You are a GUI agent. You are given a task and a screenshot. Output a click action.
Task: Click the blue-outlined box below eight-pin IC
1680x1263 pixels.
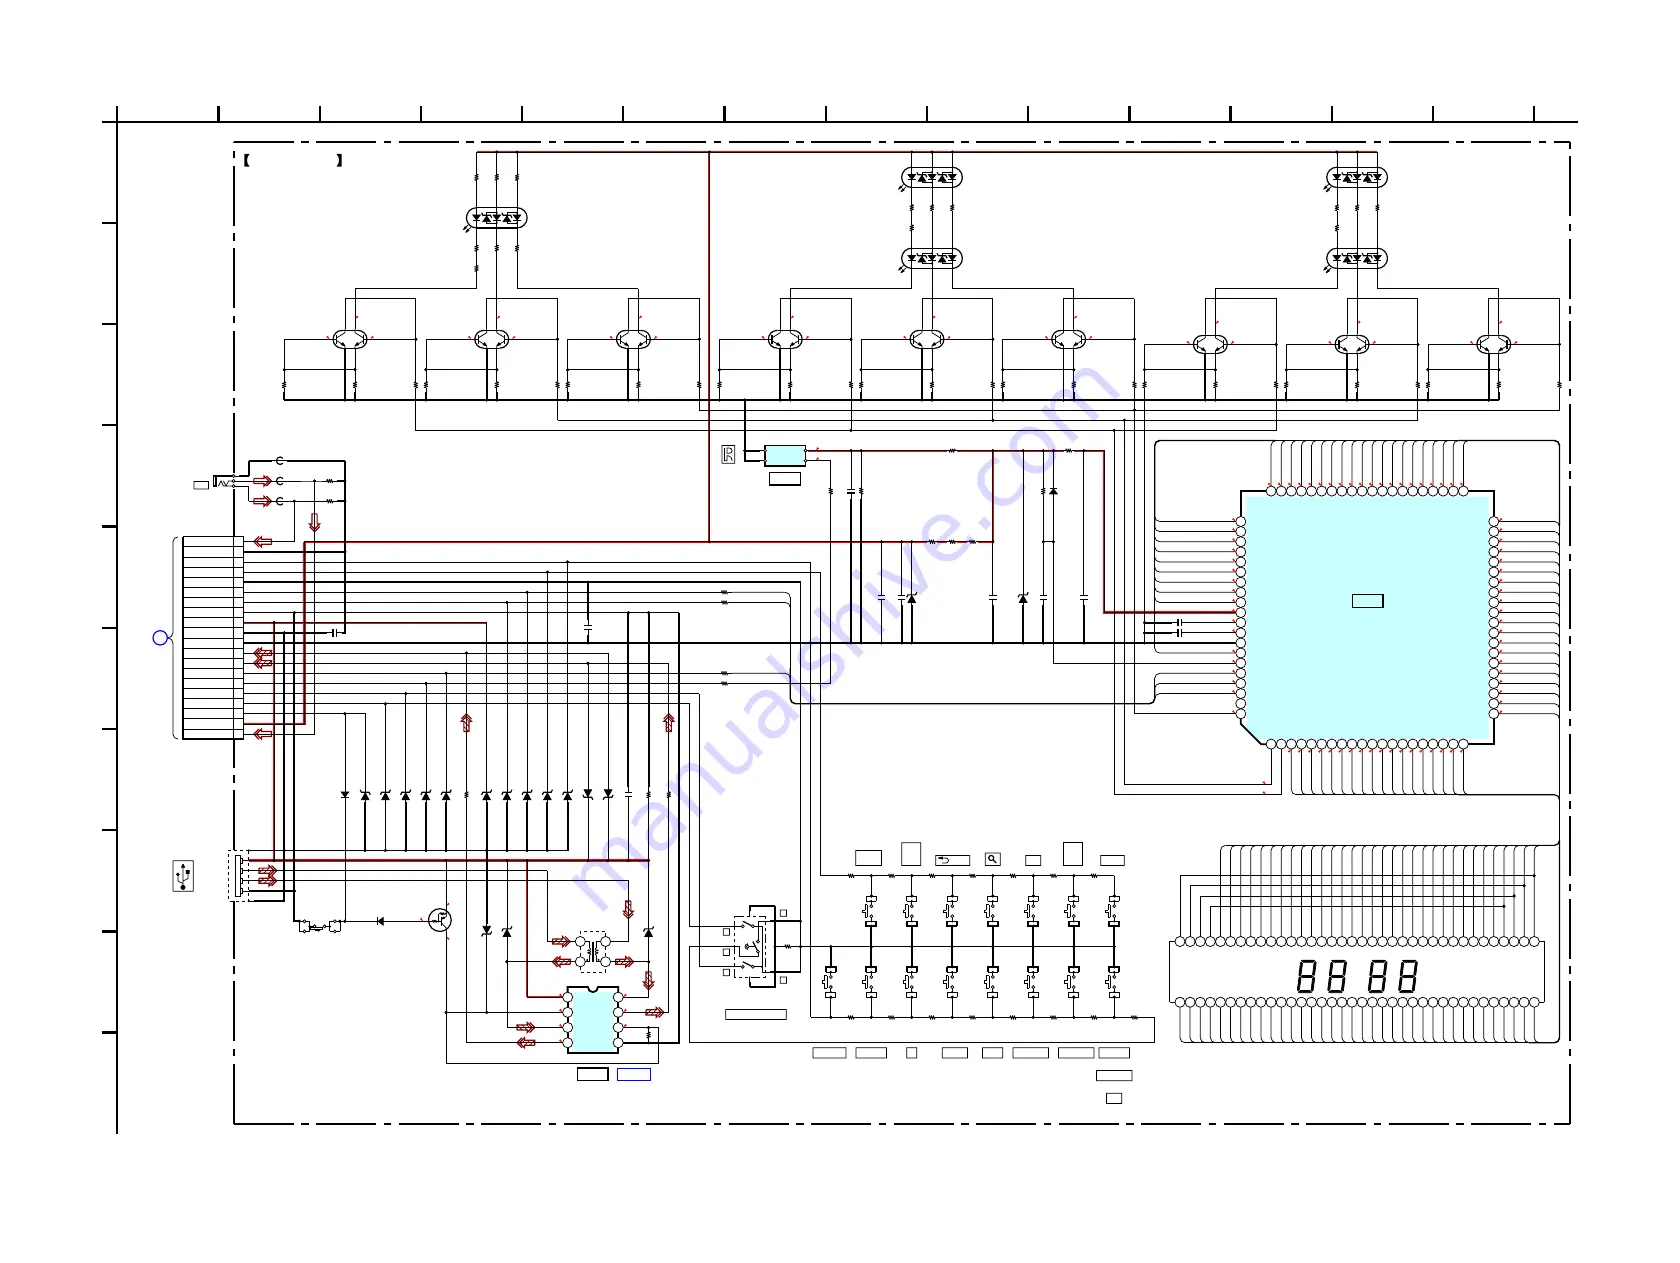point(634,1074)
